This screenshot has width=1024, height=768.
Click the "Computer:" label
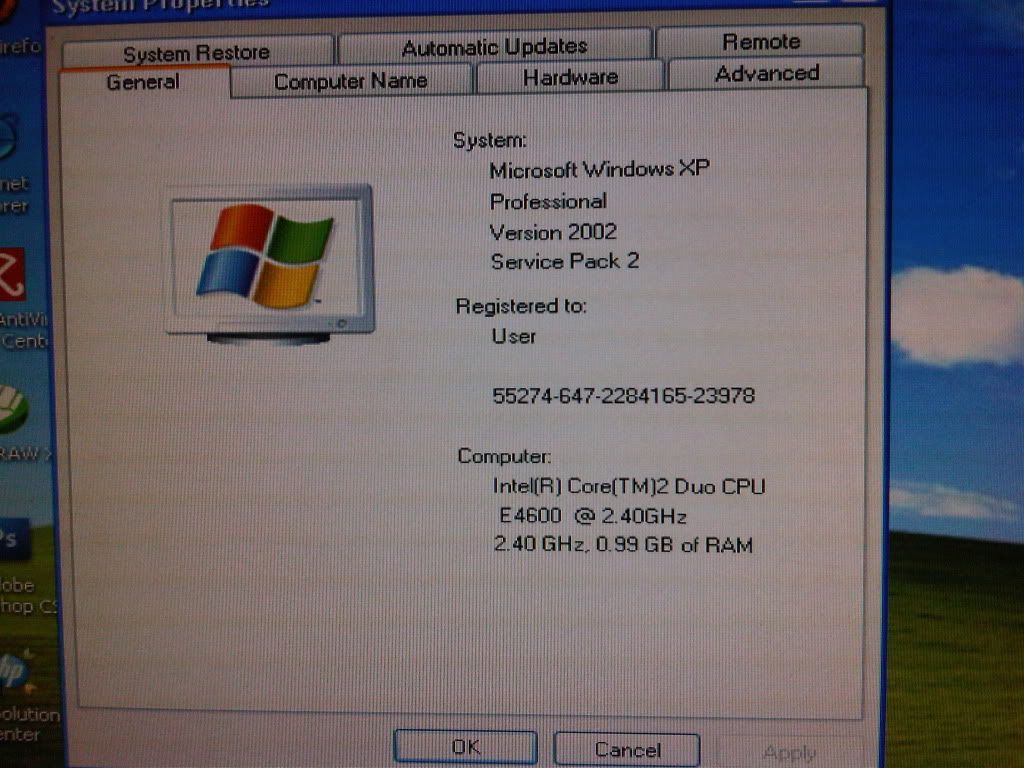[504, 456]
